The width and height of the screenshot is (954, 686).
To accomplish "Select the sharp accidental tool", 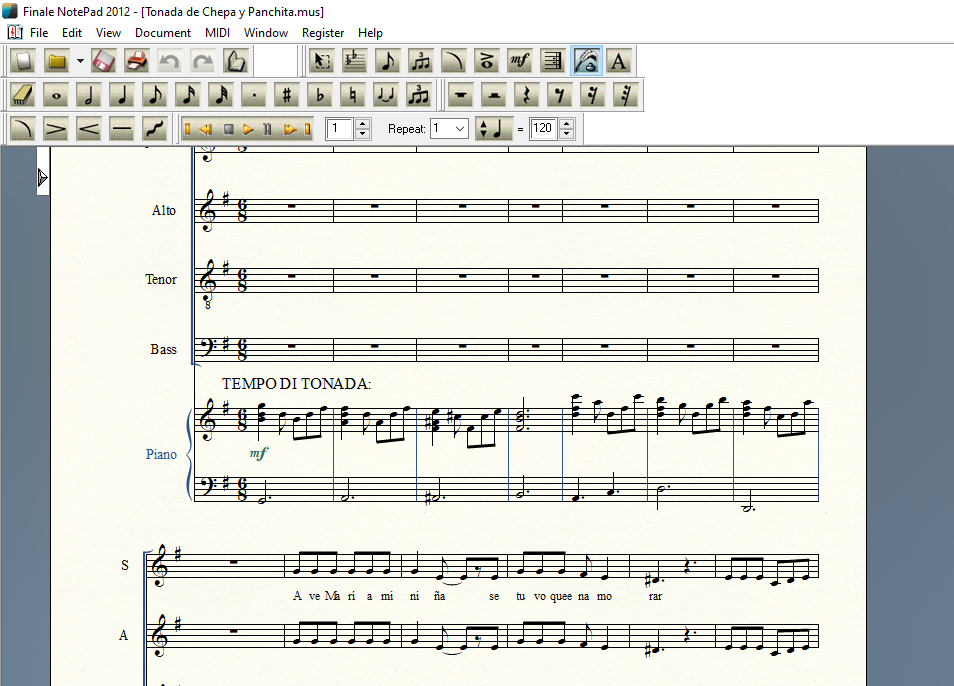I will [x=285, y=95].
